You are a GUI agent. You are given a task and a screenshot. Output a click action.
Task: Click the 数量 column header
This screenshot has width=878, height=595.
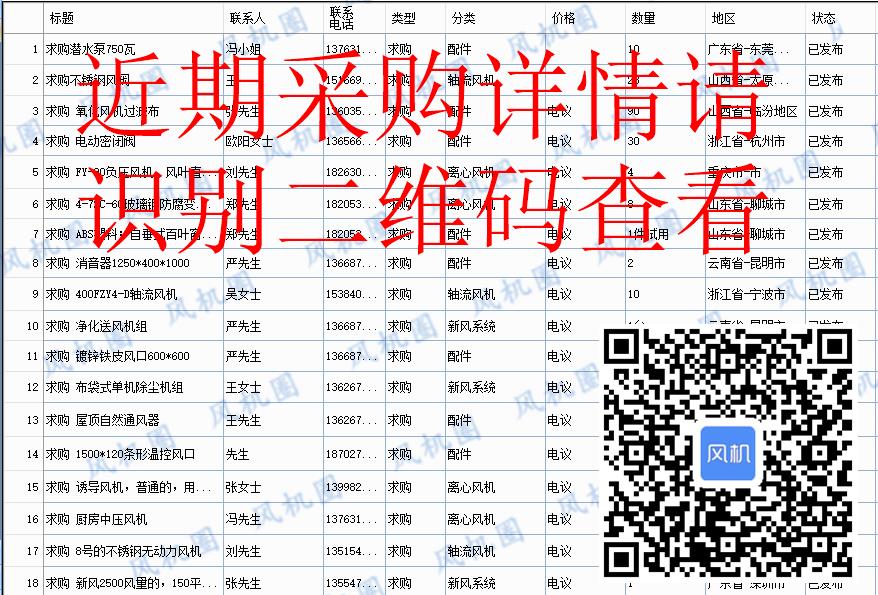[643, 18]
